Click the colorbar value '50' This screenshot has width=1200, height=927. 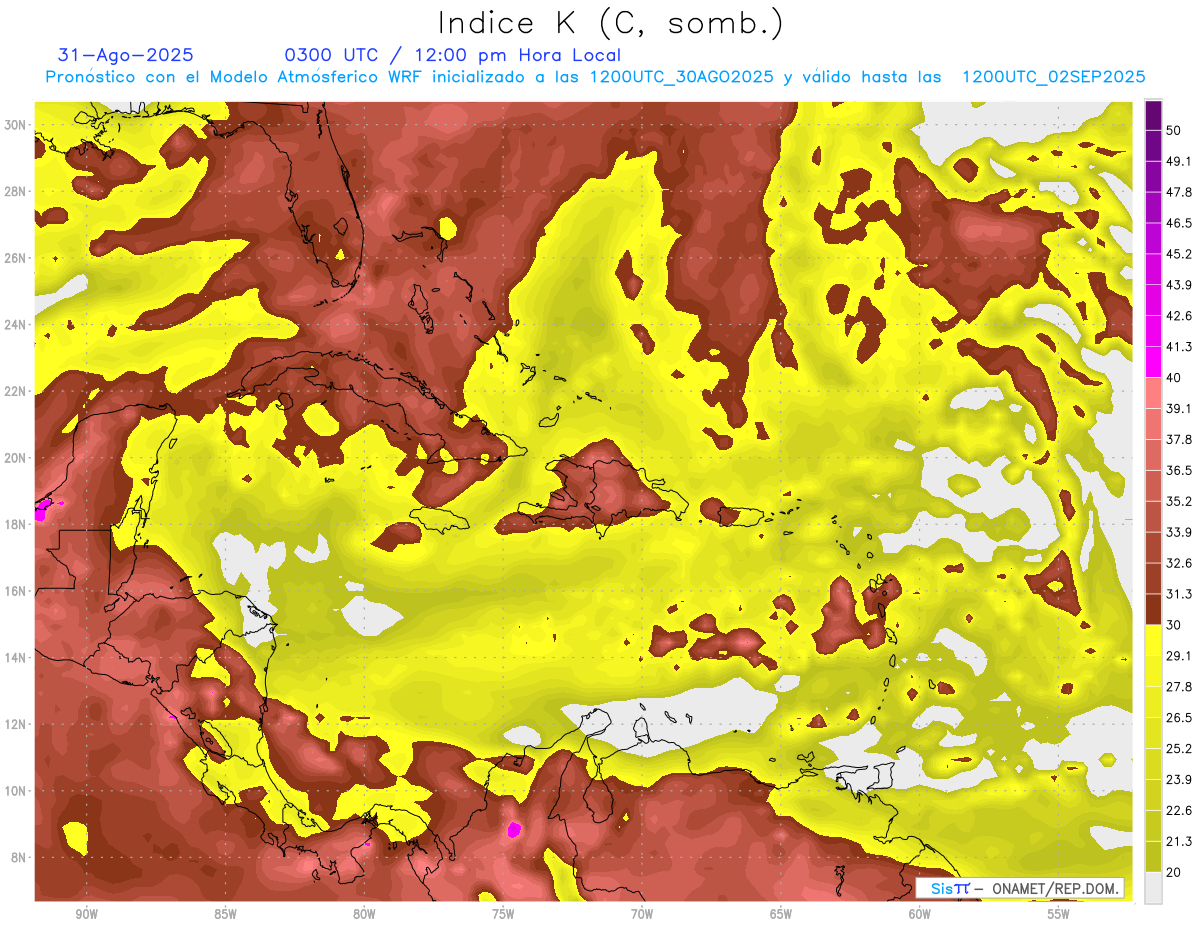point(1175,130)
